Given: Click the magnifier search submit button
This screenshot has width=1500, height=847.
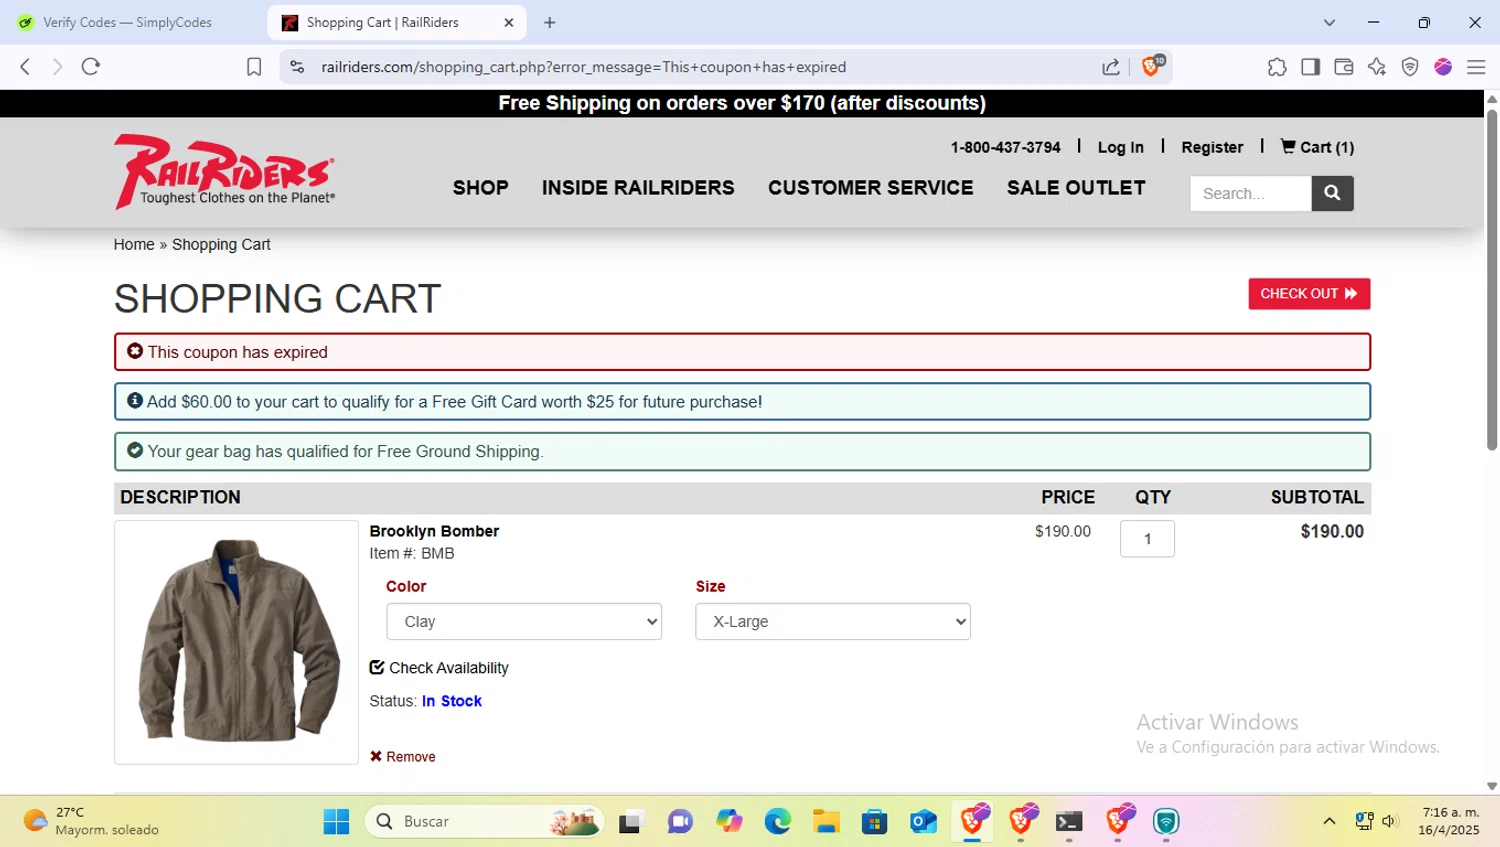Looking at the screenshot, I should 1332,193.
